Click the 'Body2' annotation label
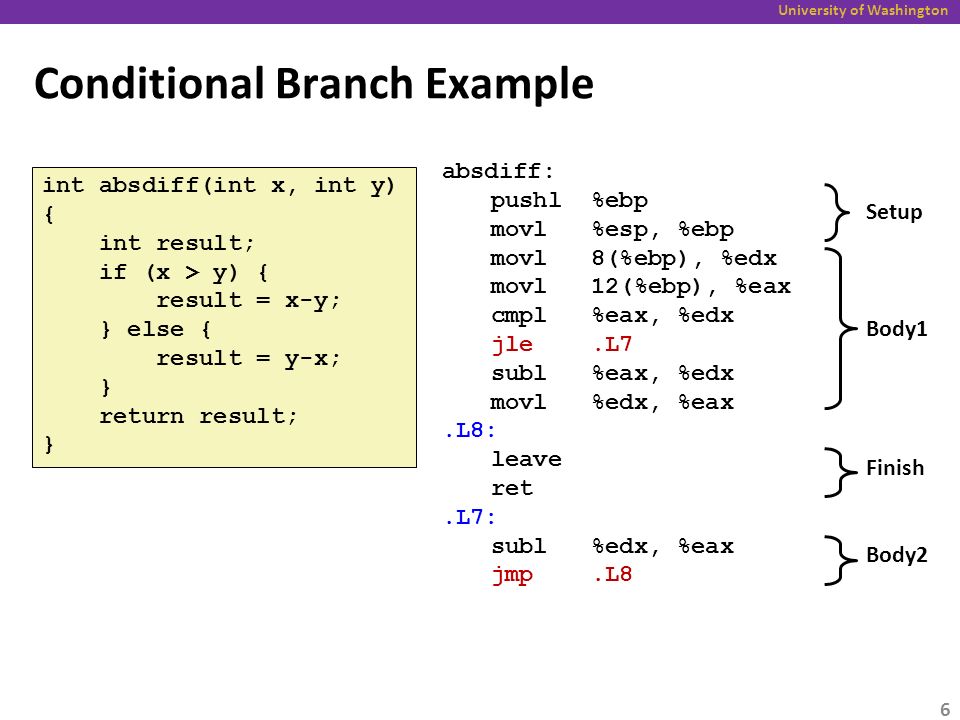 coord(896,555)
